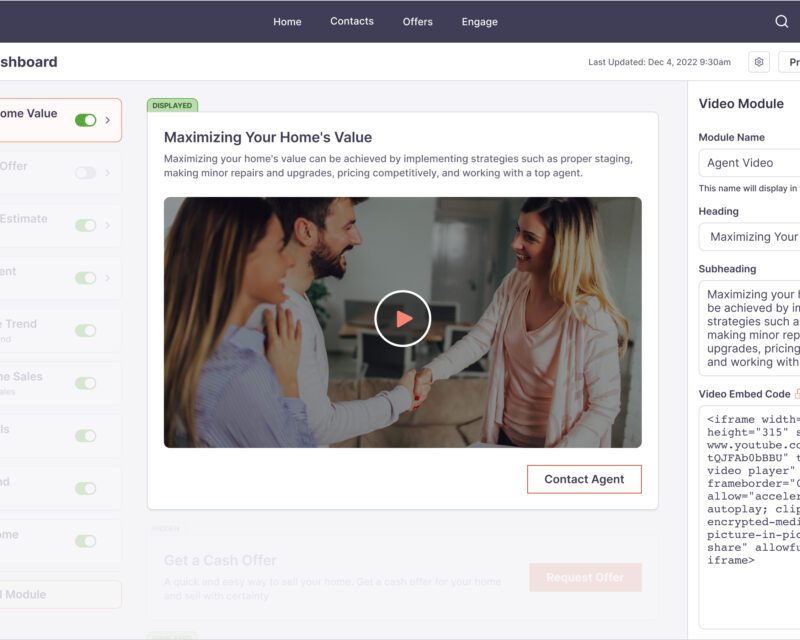Viewport: 800px width, 640px height.
Task: Turn off the Home Value module toggle
Action: tap(86, 120)
